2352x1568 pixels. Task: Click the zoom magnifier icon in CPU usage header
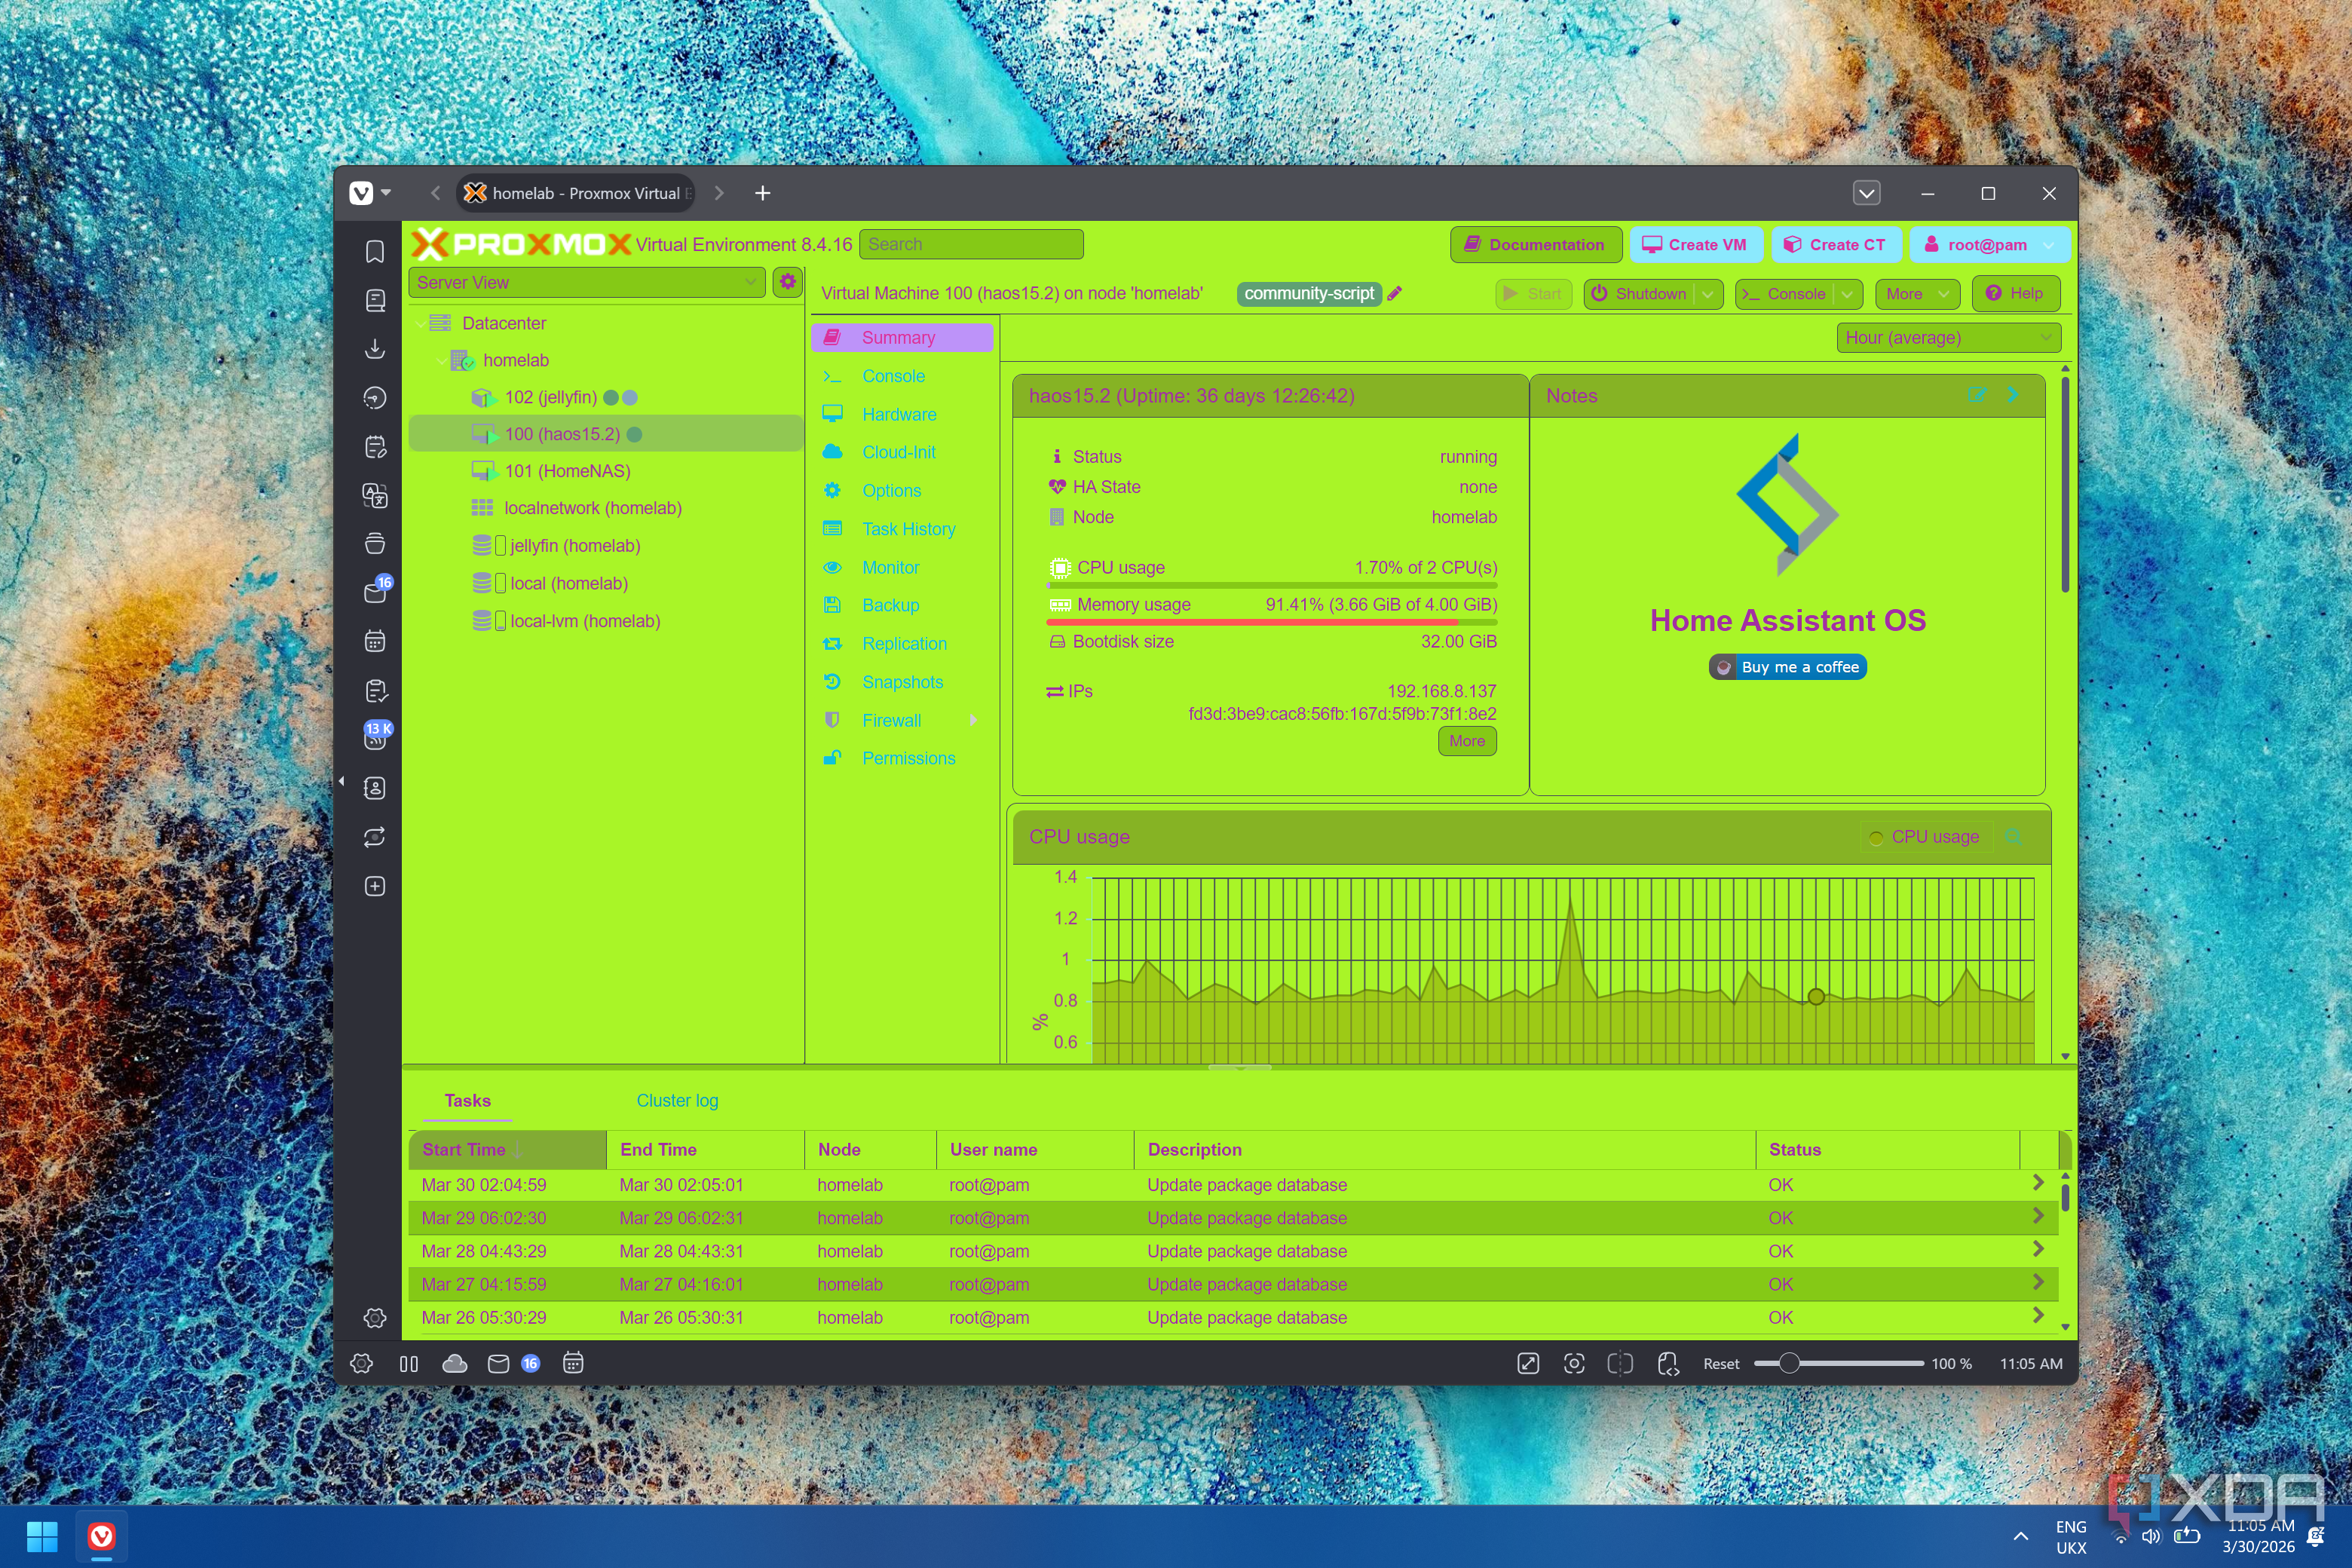2013,836
